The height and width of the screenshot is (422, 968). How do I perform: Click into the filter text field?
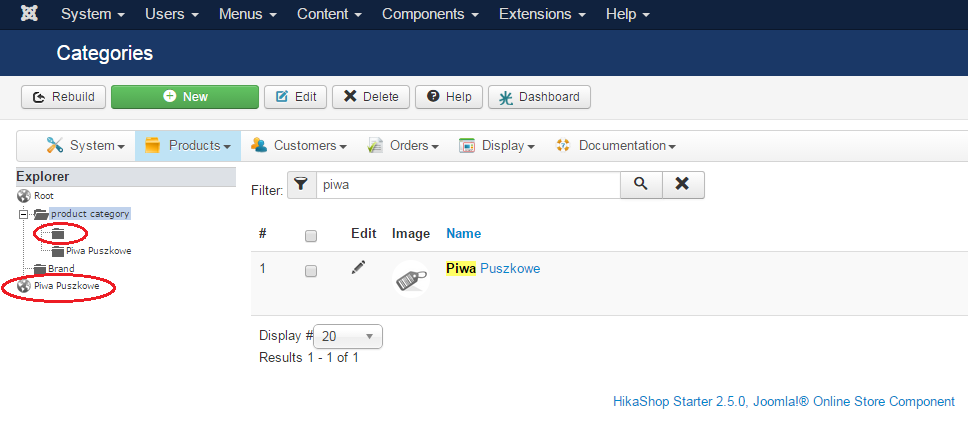467,185
